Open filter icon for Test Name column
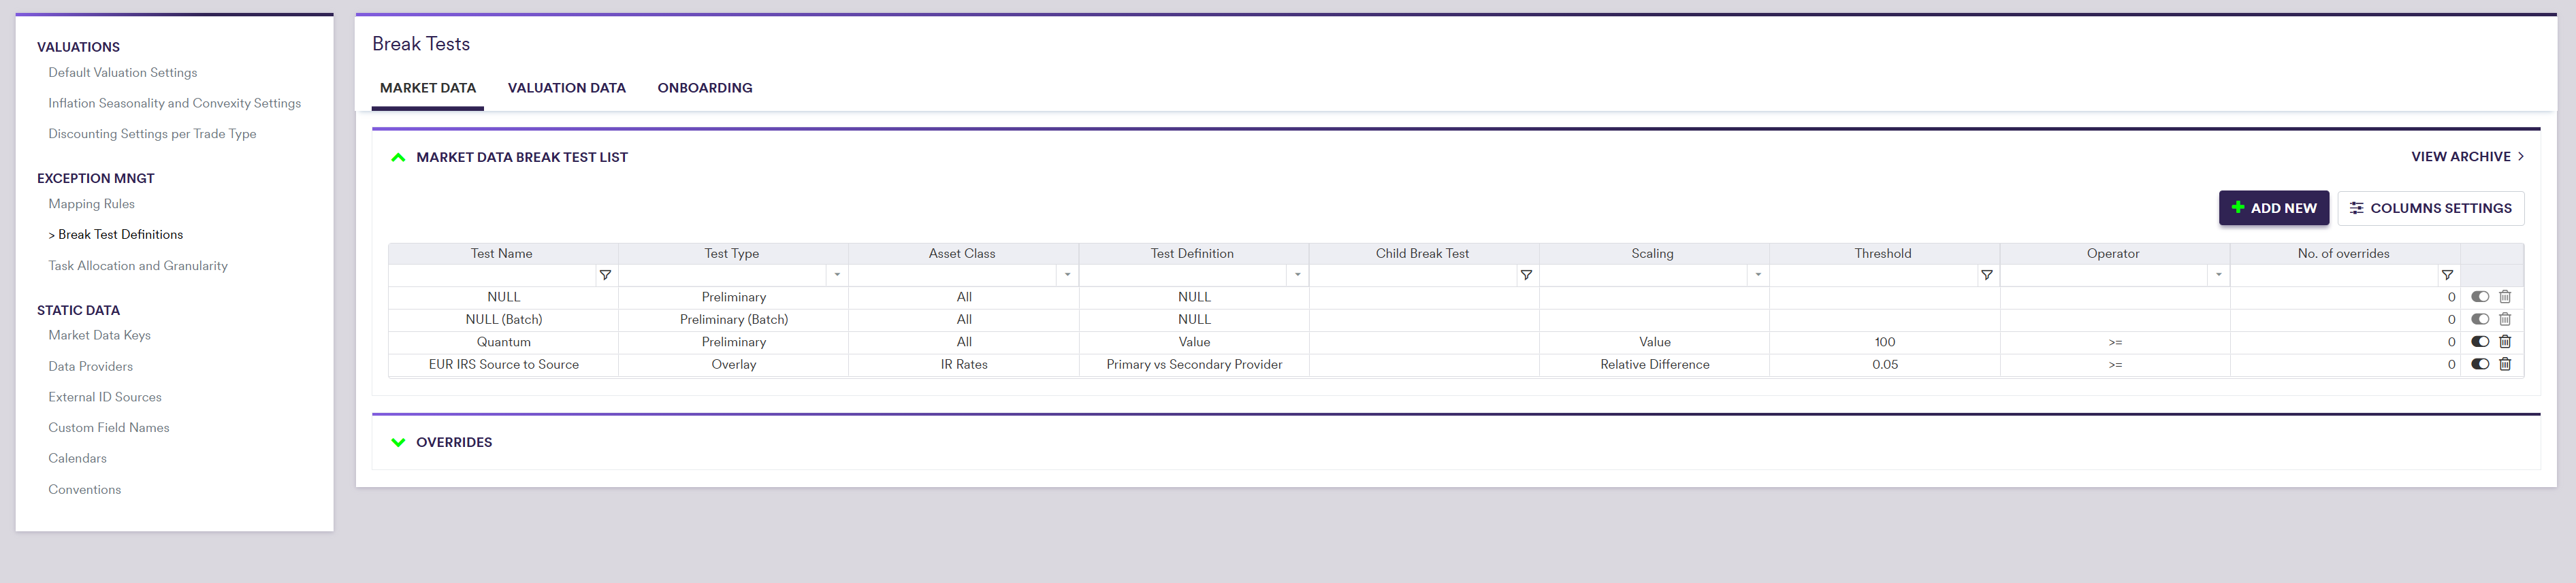Image resolution: width=2576 pixels, height=583 pixels. tap(605, 275)
